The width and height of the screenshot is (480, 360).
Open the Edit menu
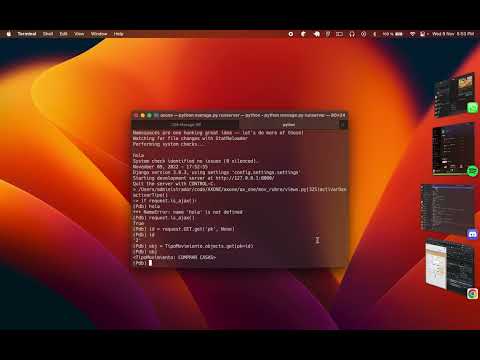pyautogui.click(x=63, y=34)
